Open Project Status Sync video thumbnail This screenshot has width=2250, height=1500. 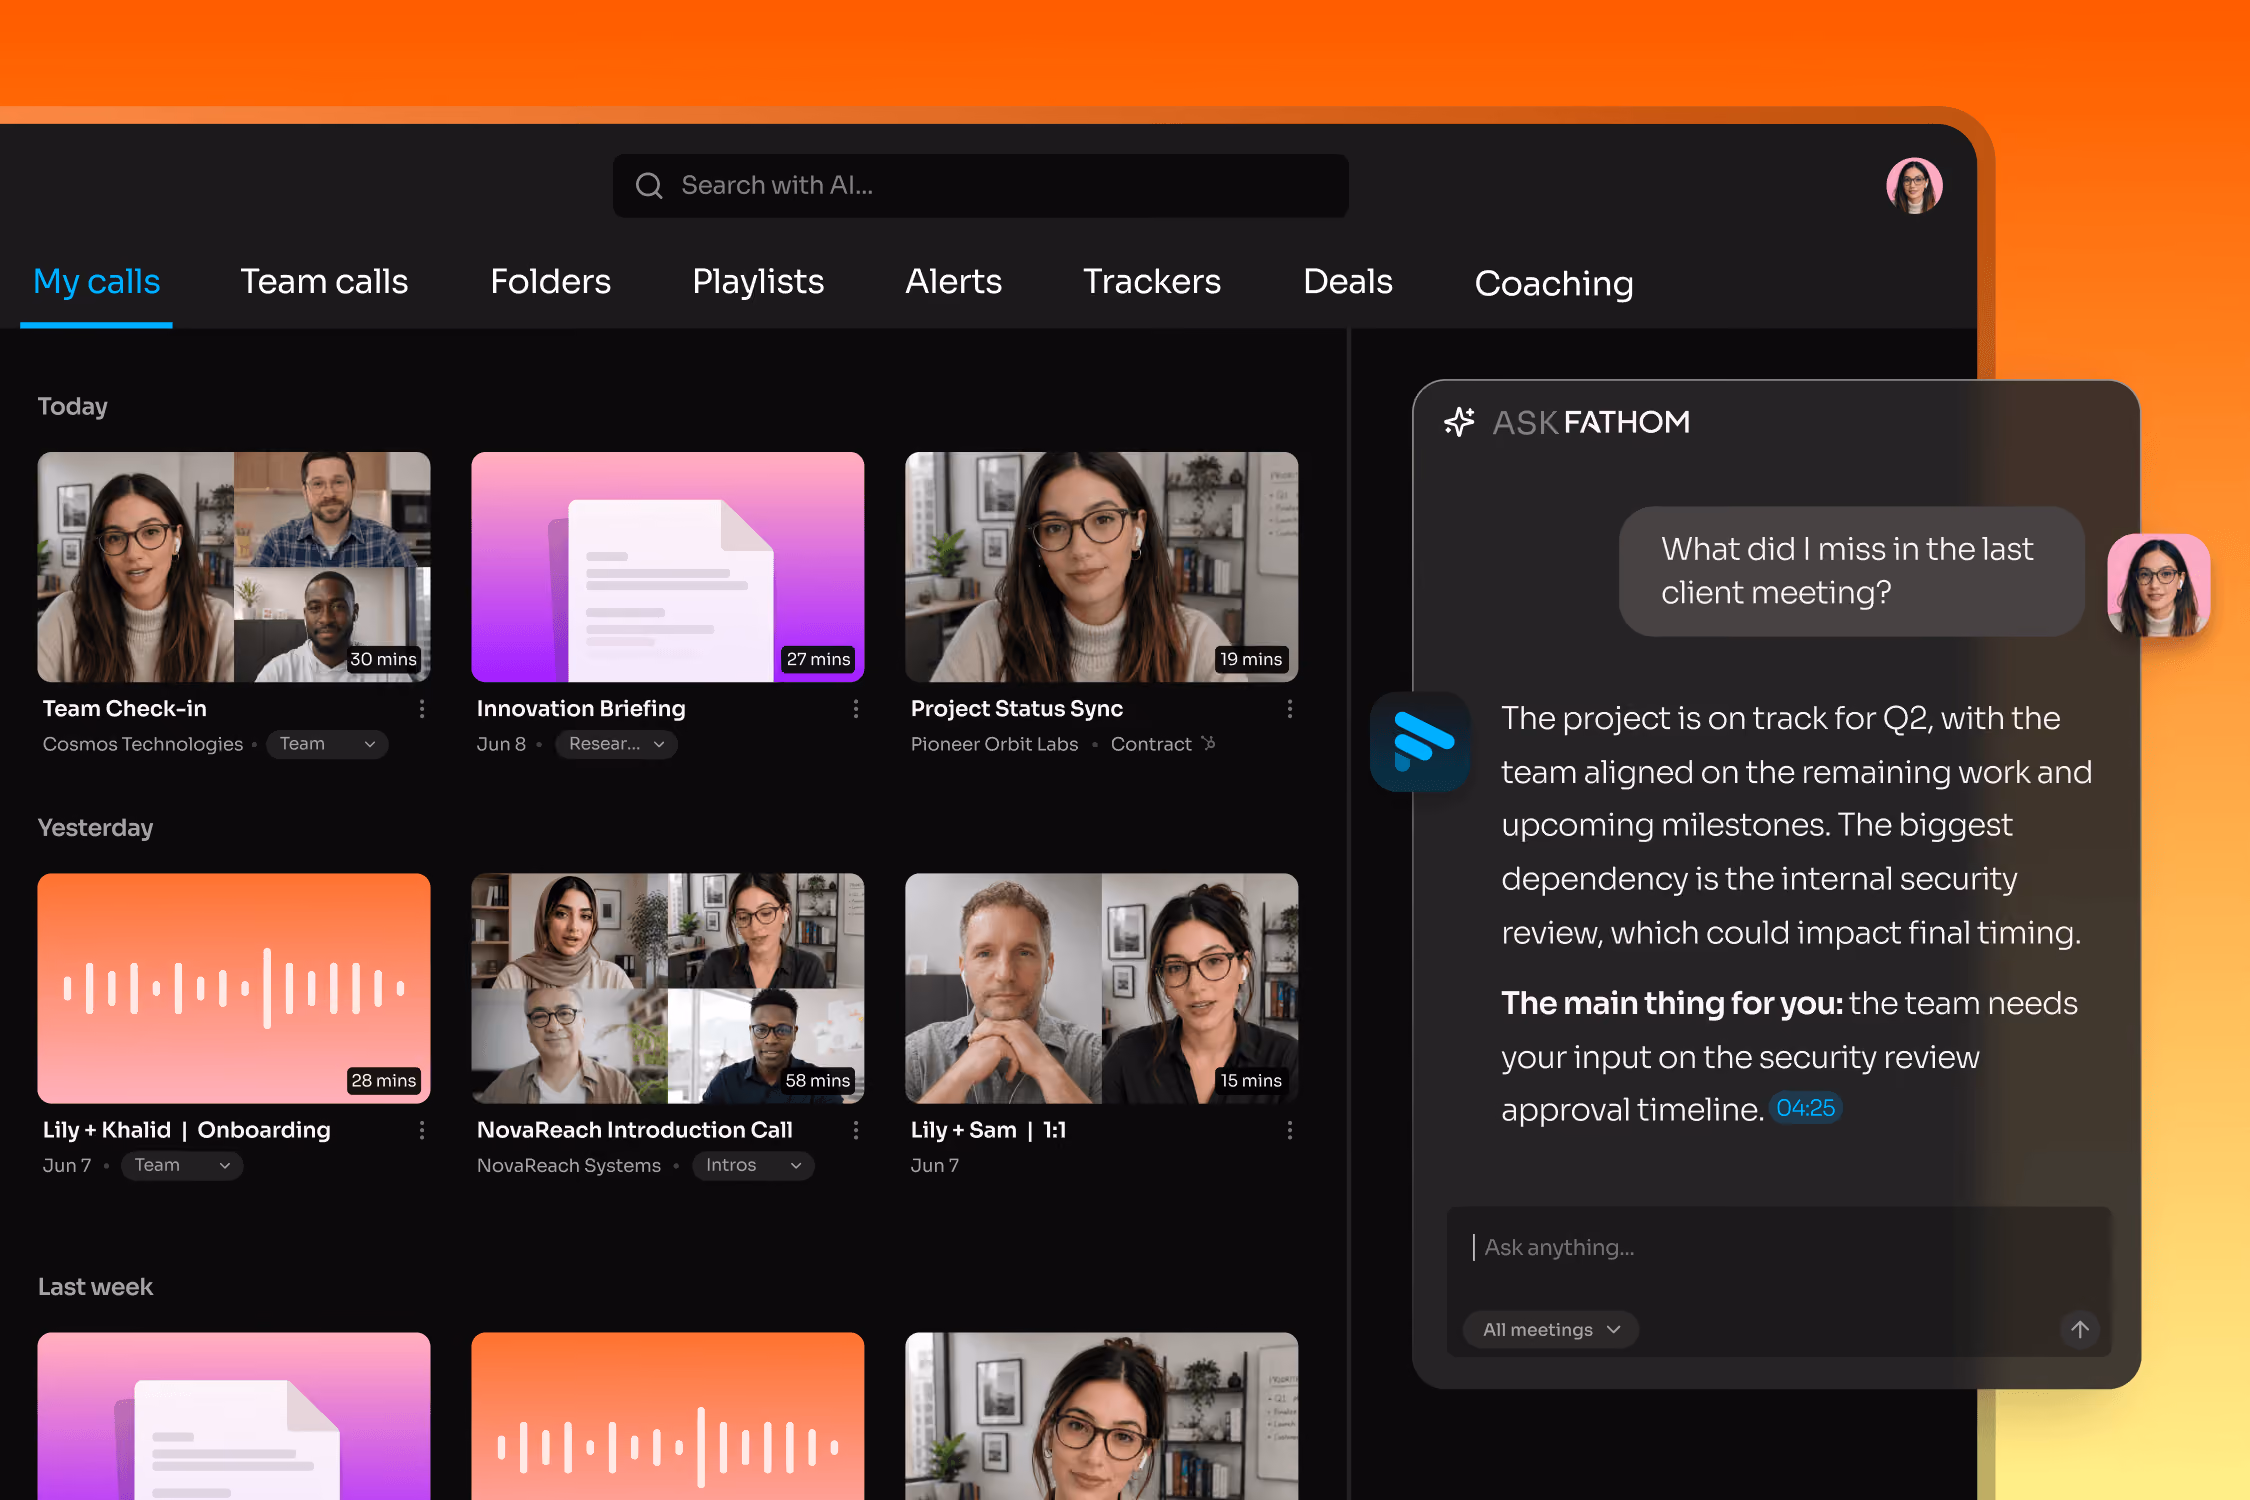(1102, 567)
